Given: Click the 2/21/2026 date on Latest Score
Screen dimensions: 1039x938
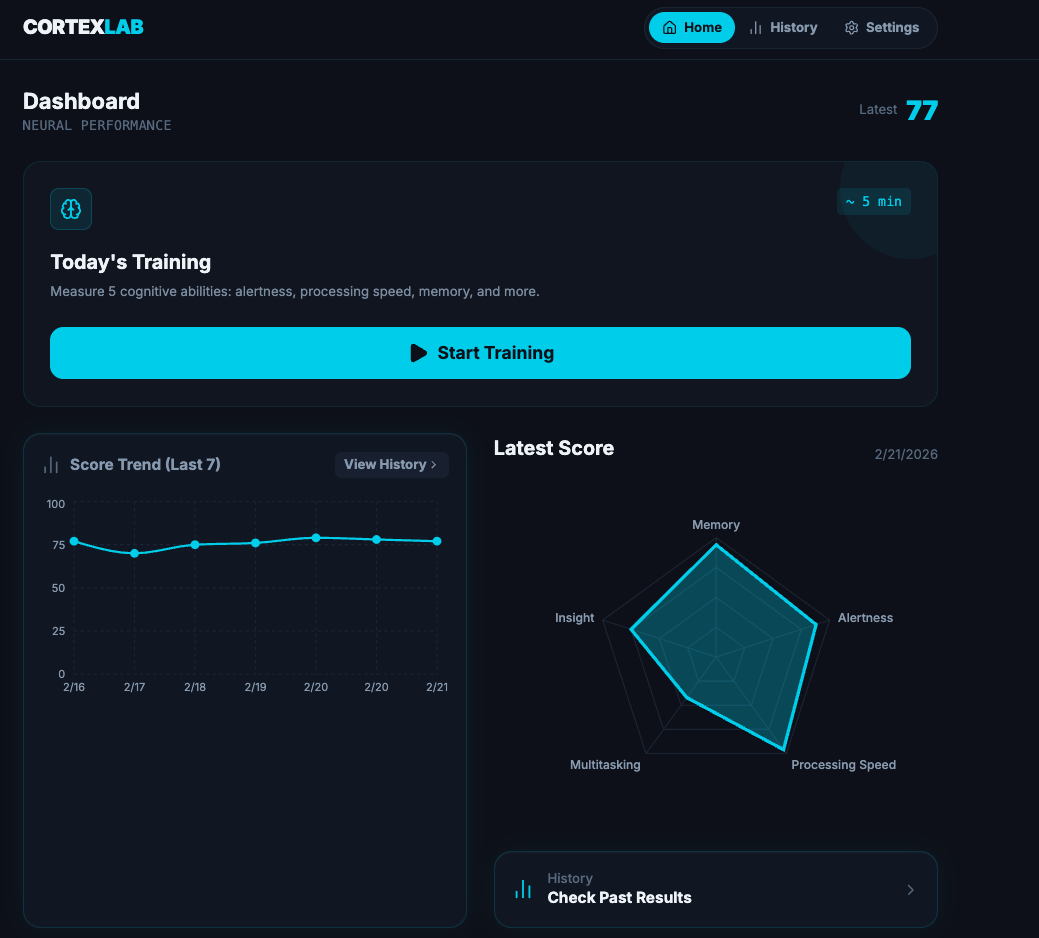Looking at the screenshot, I should 906,454.
